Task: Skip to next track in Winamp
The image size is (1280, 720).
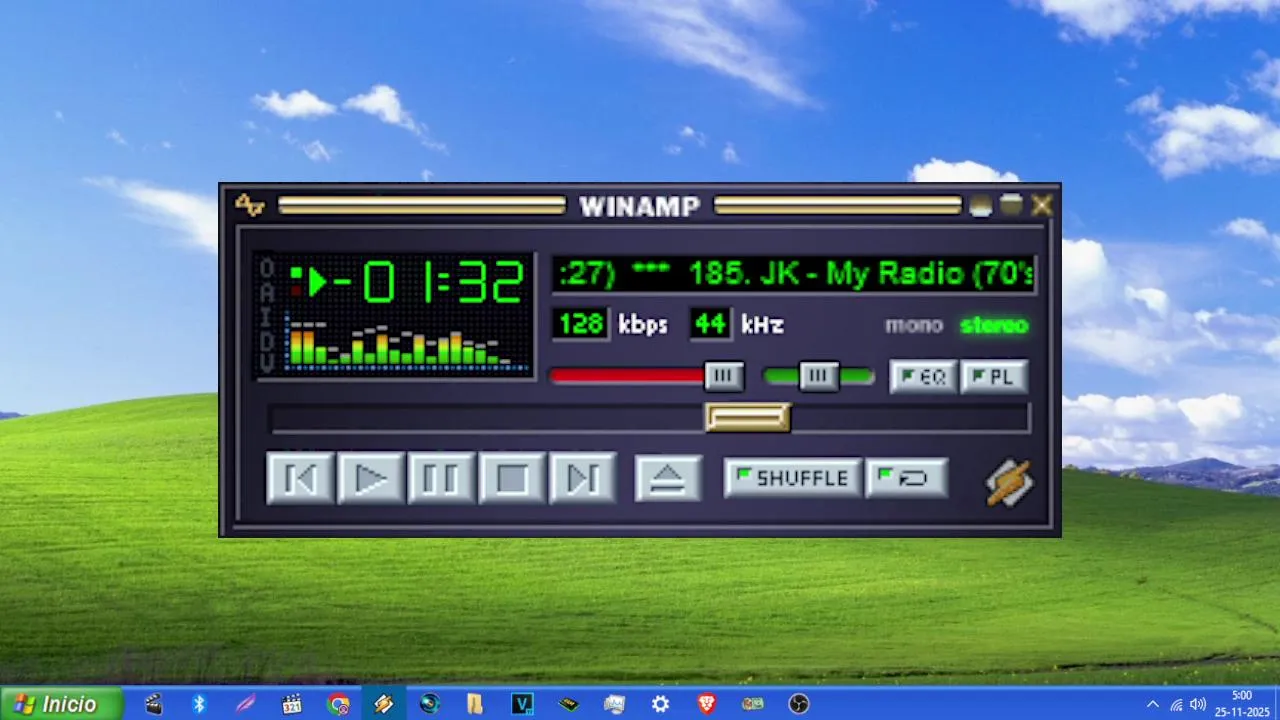Action: coord(583,478)
